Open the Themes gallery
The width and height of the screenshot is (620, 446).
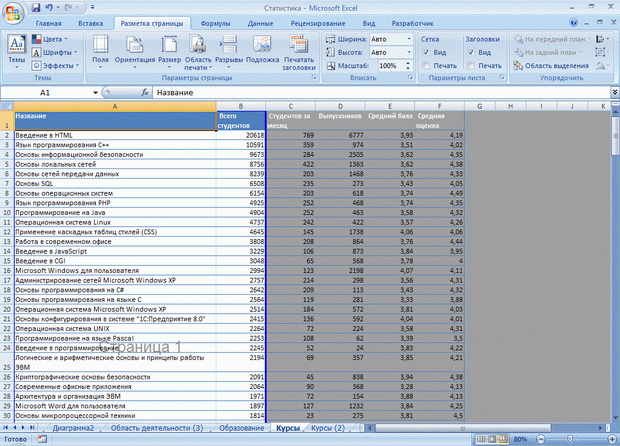(17, 53)
